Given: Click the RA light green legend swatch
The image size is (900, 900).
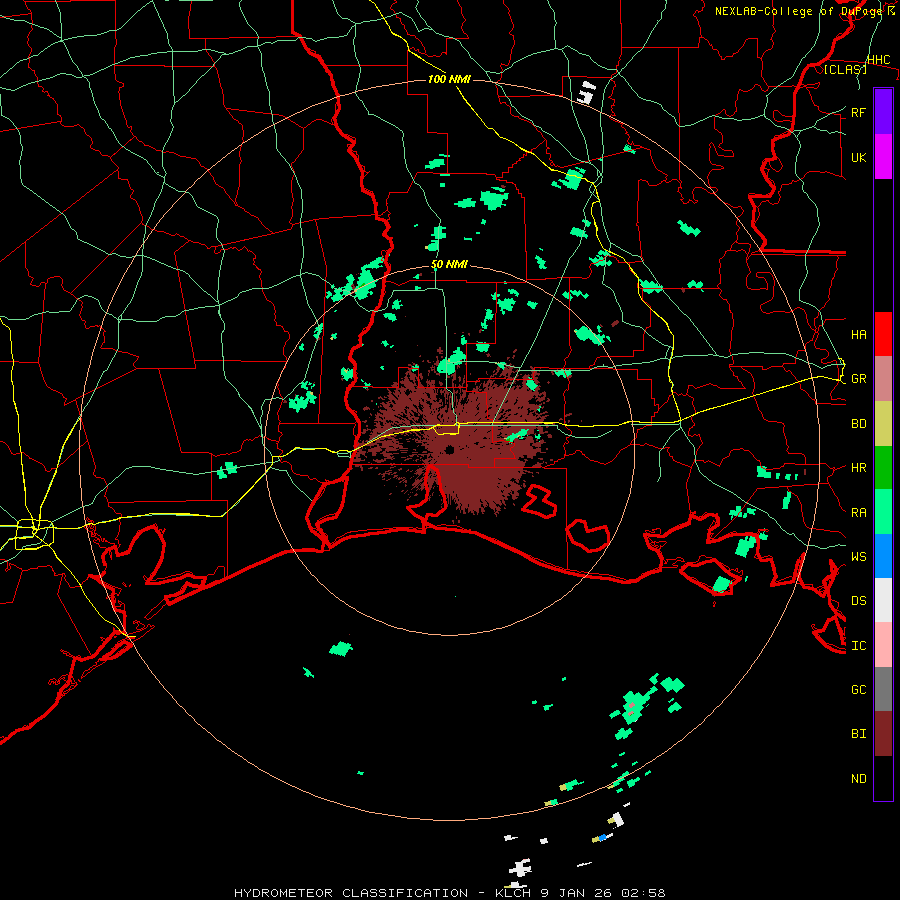Looking at the screenshot, I should click(883, 512).
